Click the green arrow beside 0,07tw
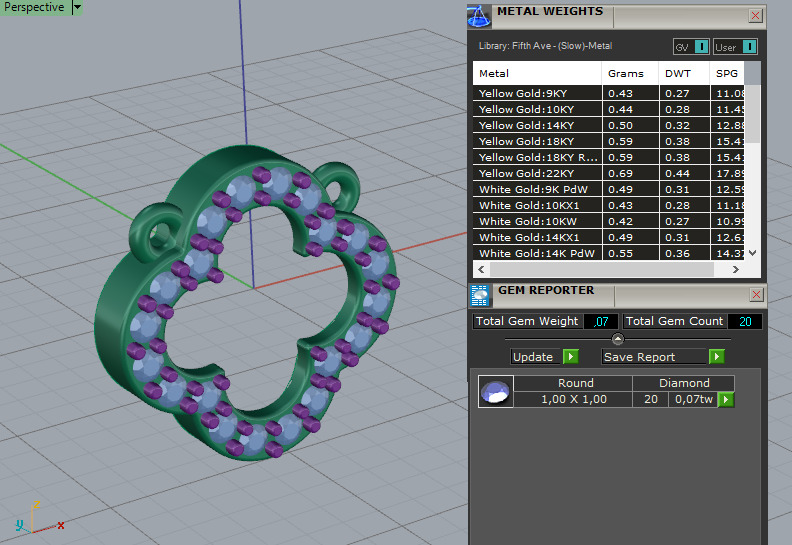Viewport: 792px width, 545px height. (x=726, y=400)
